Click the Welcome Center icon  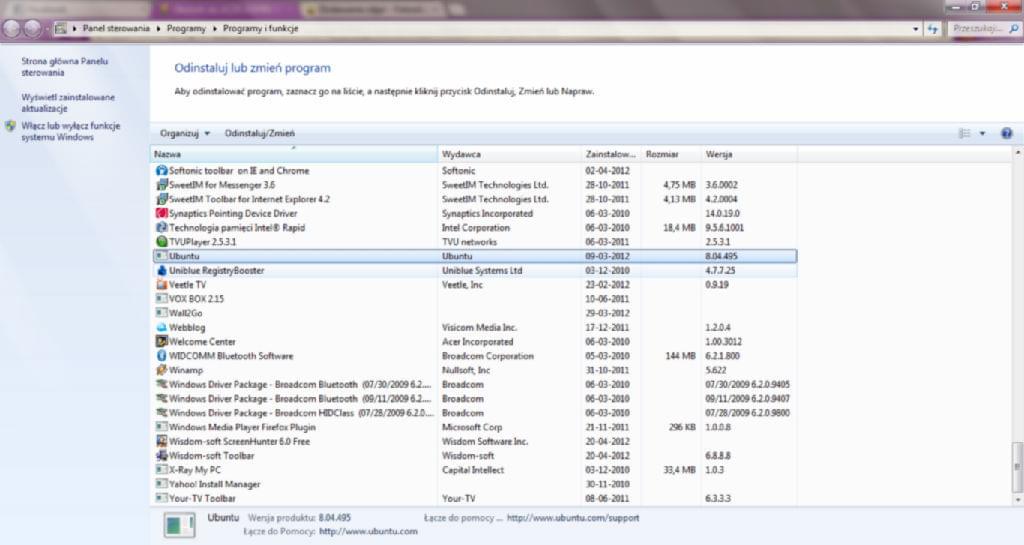click(161, 341)
